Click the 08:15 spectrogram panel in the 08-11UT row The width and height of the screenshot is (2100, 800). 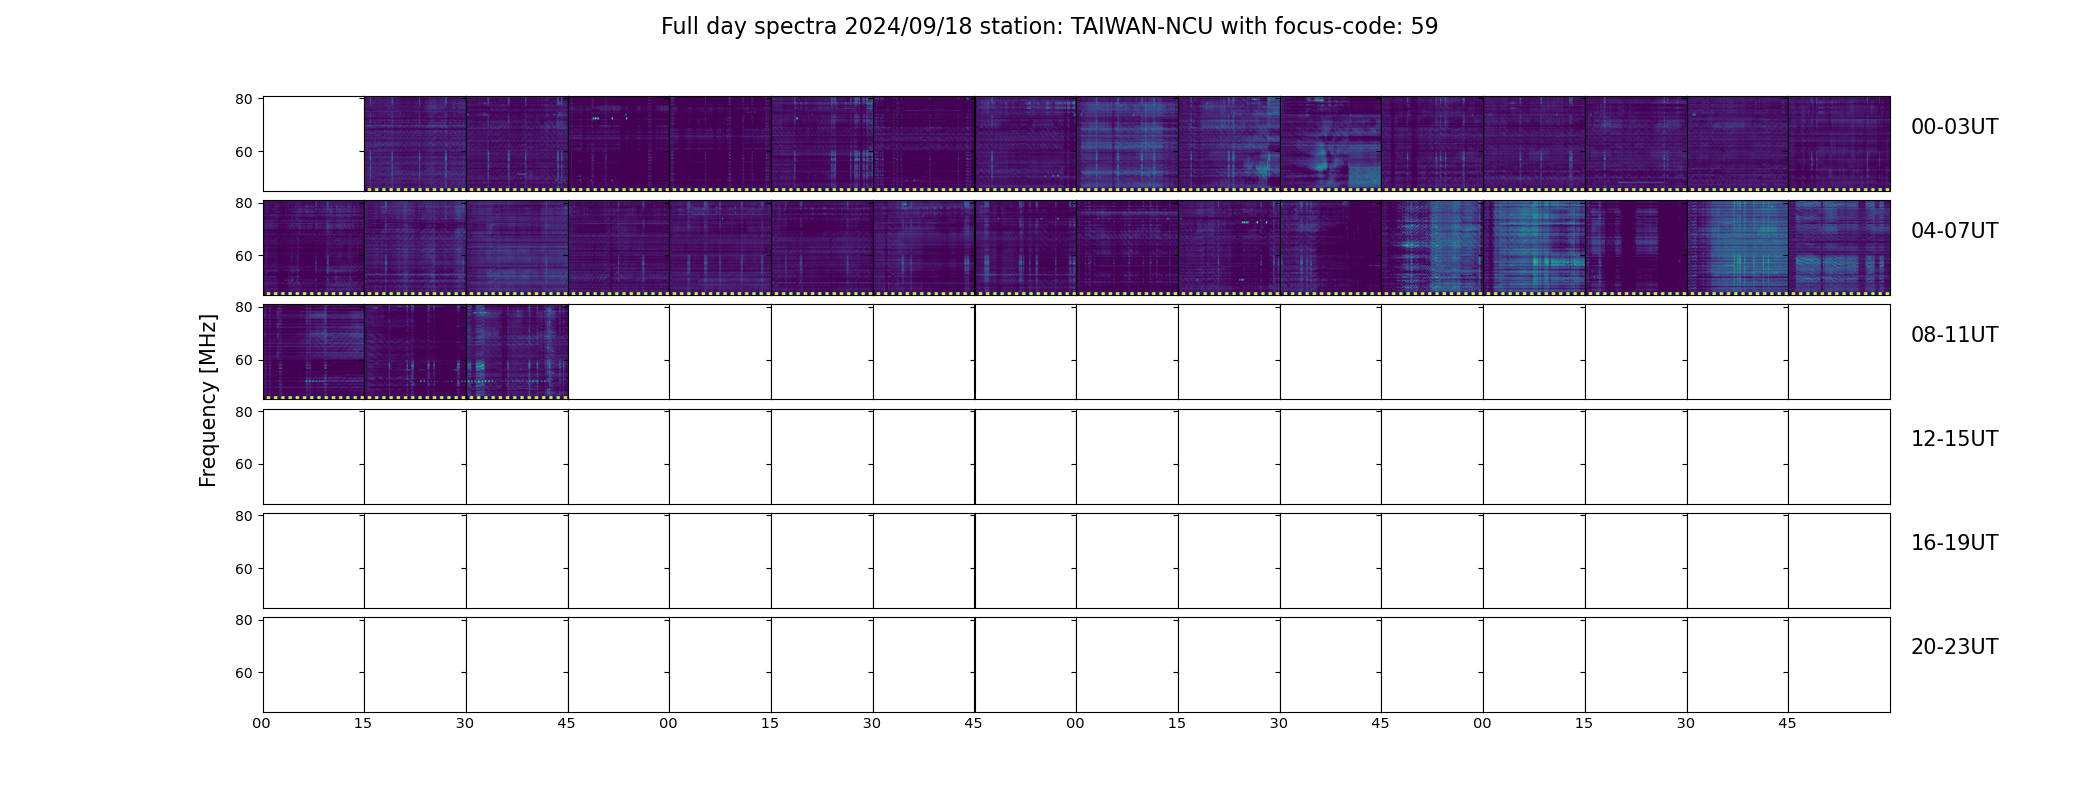click(x=415, y=352)
